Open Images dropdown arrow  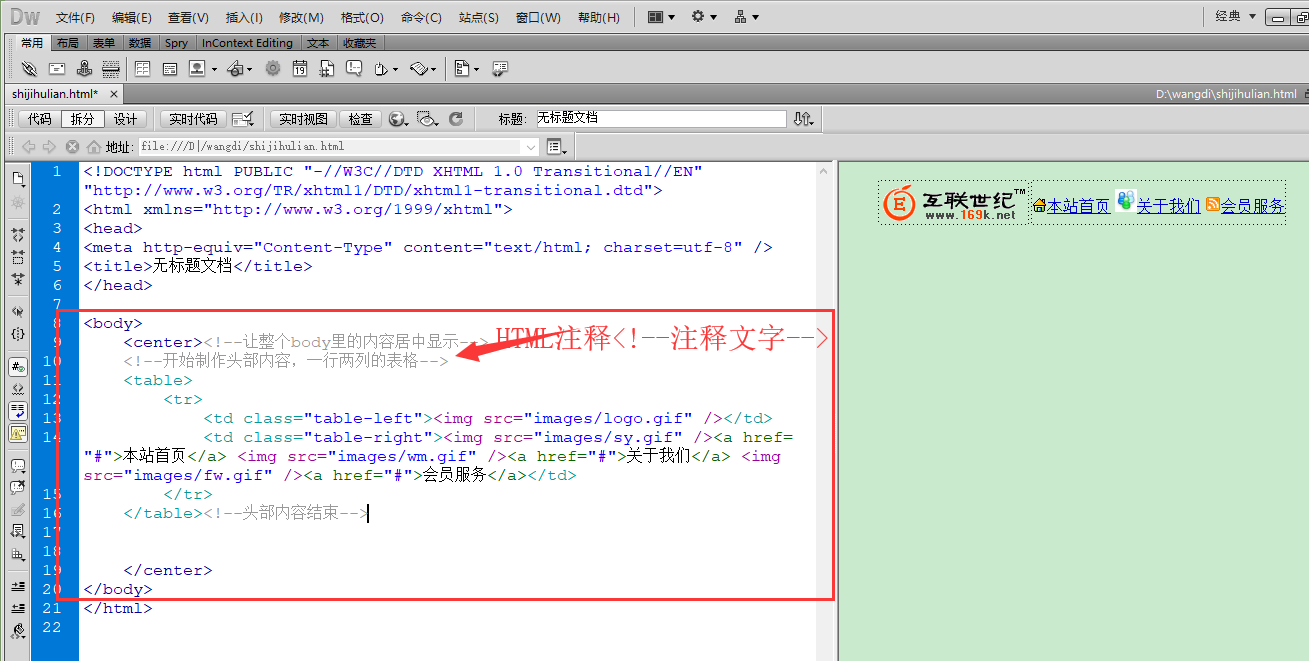[x=213, y=70]
